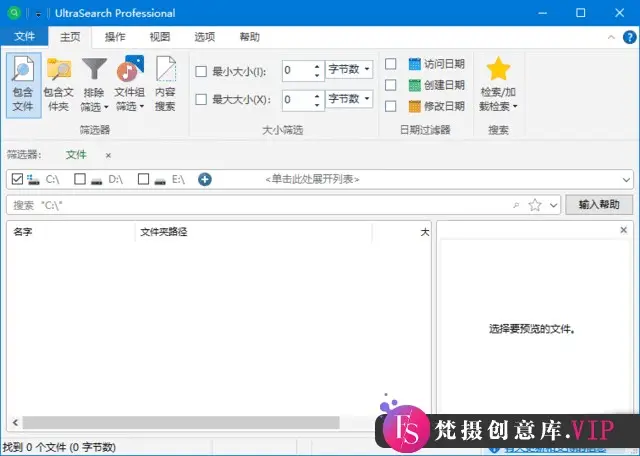Uncheck the C:\ drive checkbox
640x456 pixels.
coord(17,179)
